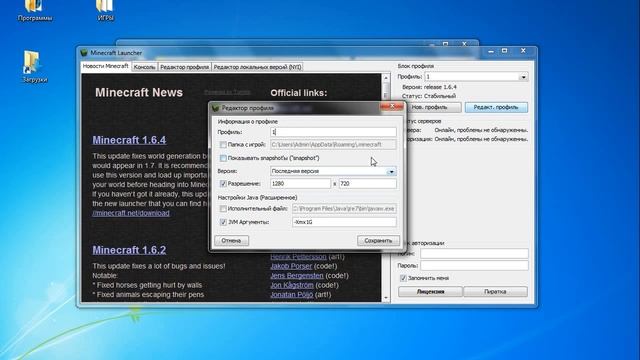Toggle the Папка с игрой checkbox
The image size is (640, 360).
[223, 144]
